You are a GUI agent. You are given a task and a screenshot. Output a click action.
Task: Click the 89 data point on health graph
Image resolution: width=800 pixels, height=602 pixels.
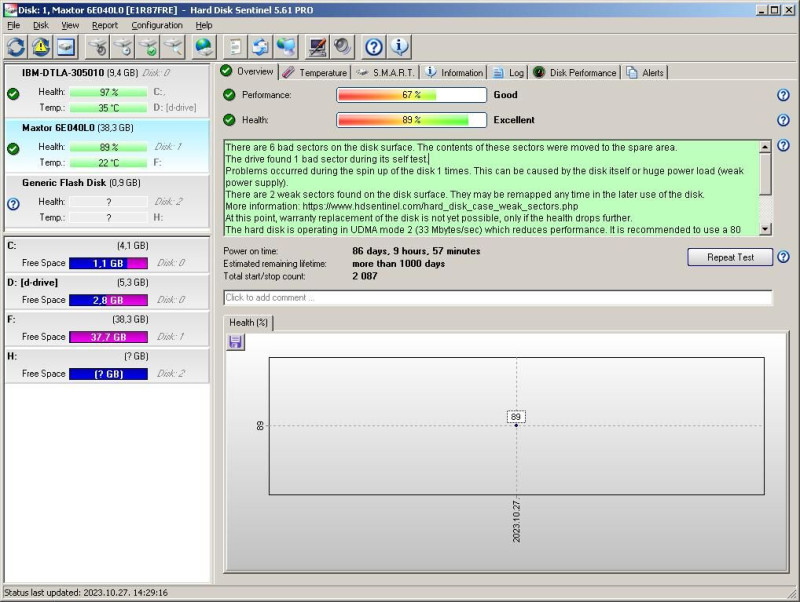point(516,425)
